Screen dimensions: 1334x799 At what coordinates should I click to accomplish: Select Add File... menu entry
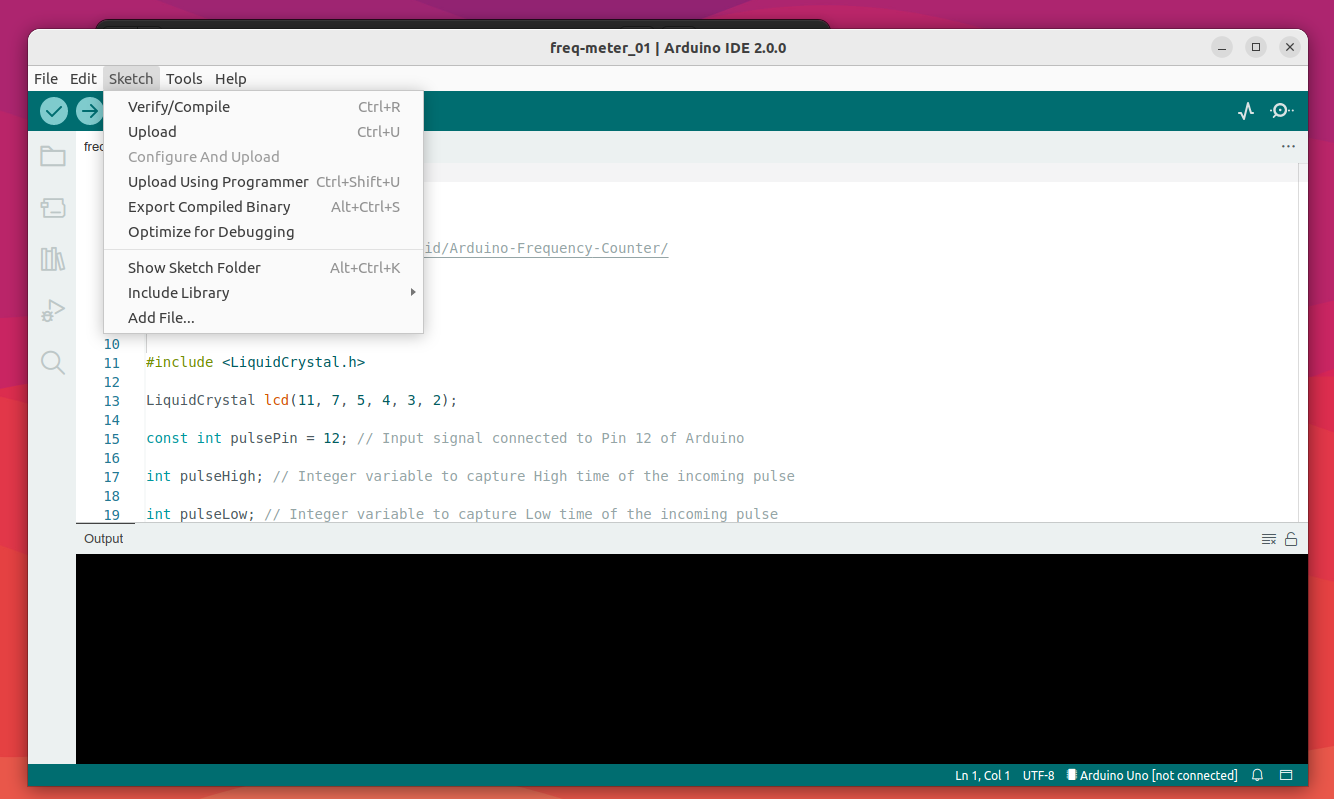coord(264,318)
